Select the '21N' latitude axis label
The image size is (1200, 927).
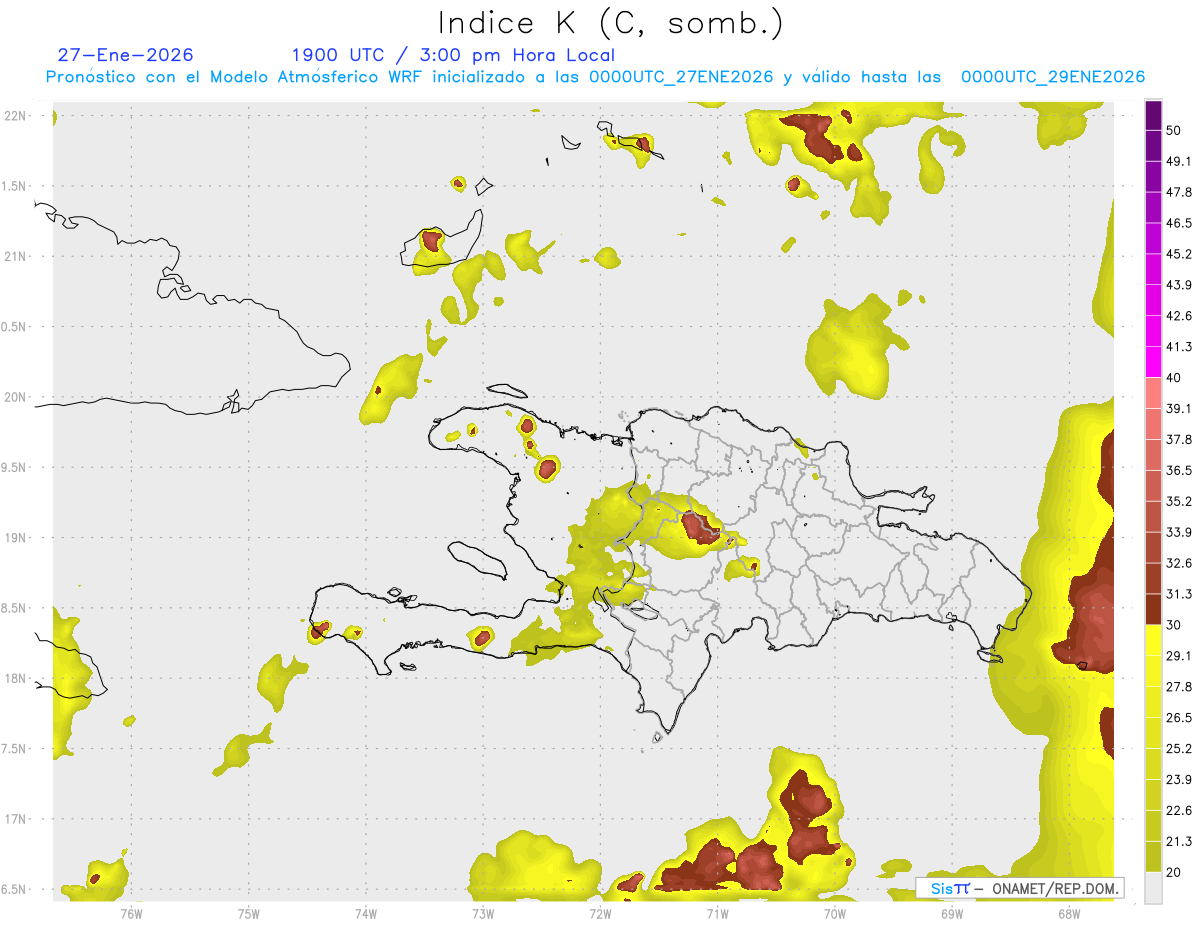pos(15,256)
